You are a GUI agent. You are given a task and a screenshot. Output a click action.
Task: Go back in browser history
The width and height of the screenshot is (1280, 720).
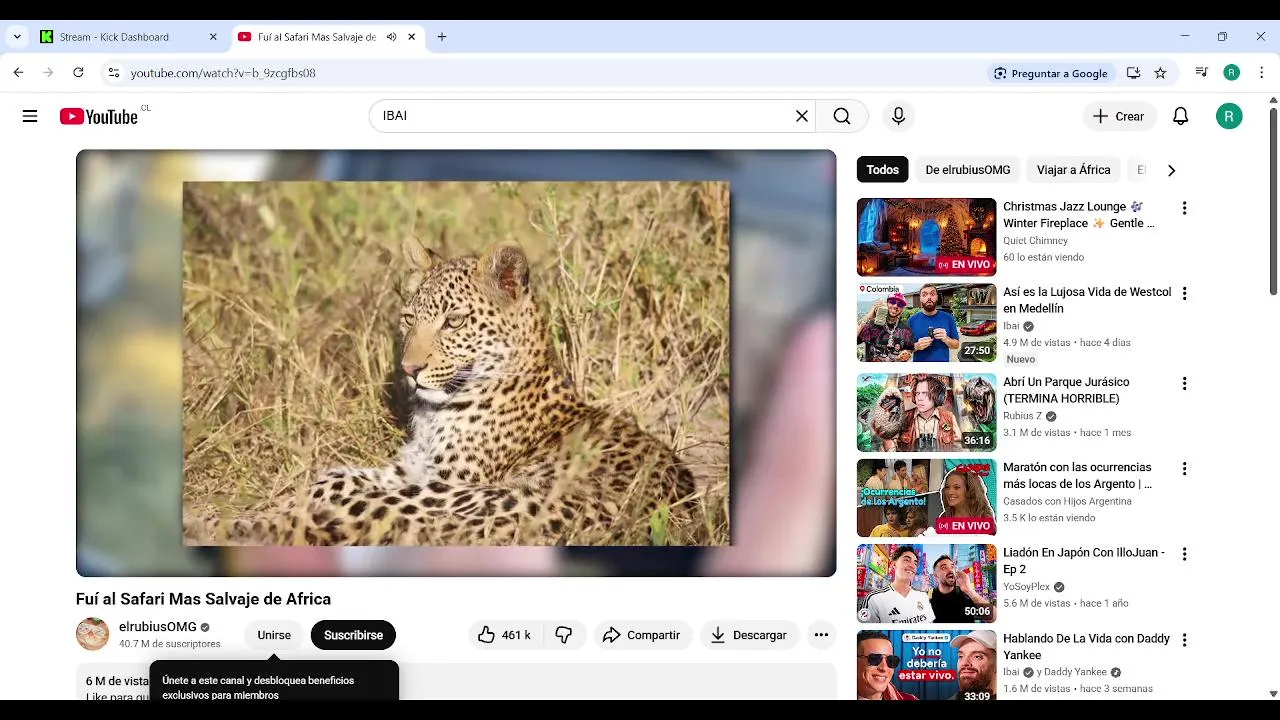18,73
